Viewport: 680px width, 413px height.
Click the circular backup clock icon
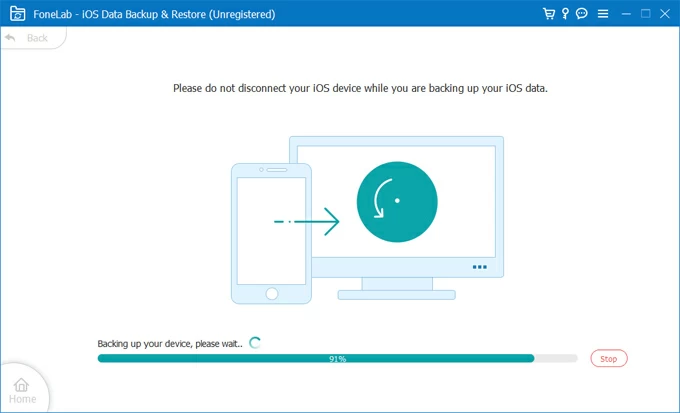pos(396,200)
